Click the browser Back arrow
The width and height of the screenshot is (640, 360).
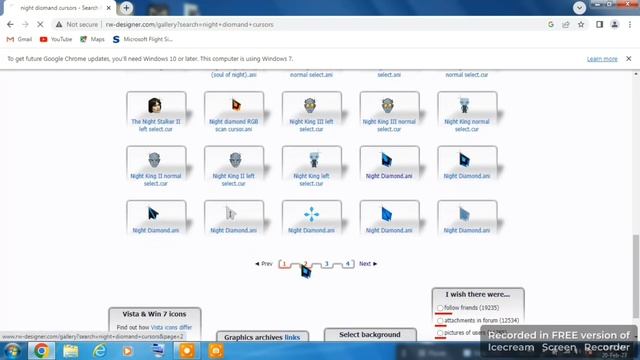point(10,24)
